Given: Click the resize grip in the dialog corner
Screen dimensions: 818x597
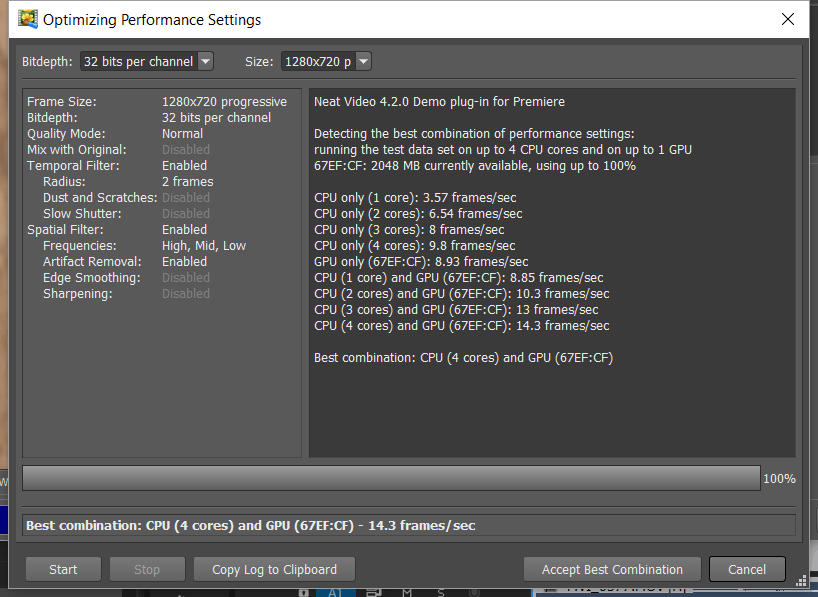Looking at the screenshot, I should click(x=801, y=581).
